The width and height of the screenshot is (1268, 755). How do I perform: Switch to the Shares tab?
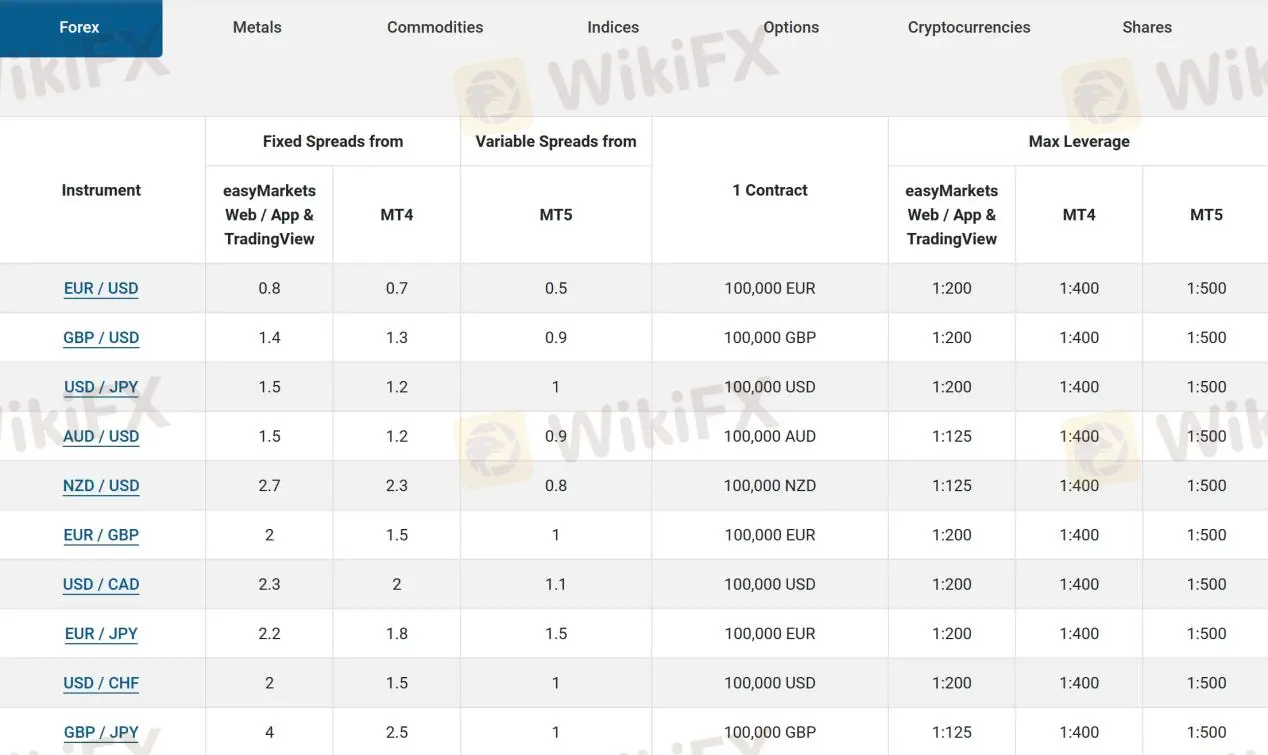pos(1147,28)
